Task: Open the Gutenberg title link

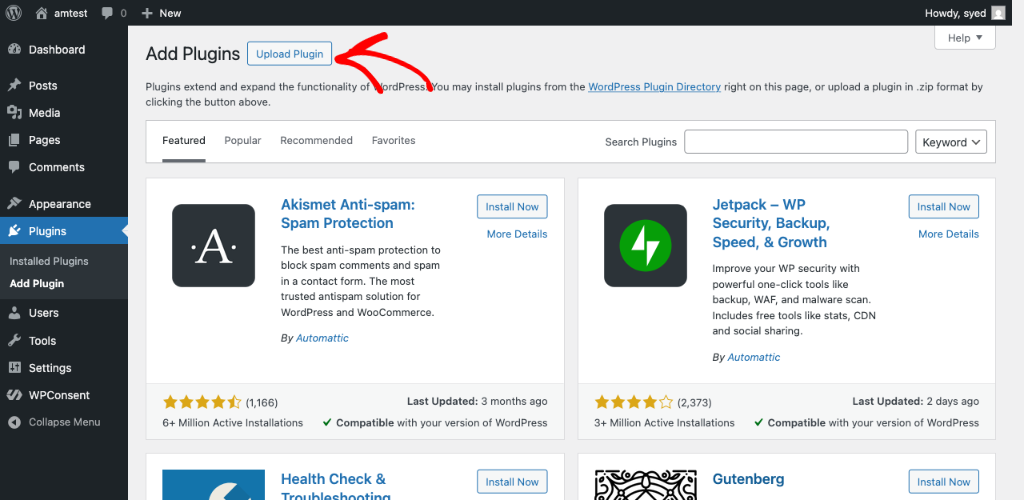Action: (748, 479)
